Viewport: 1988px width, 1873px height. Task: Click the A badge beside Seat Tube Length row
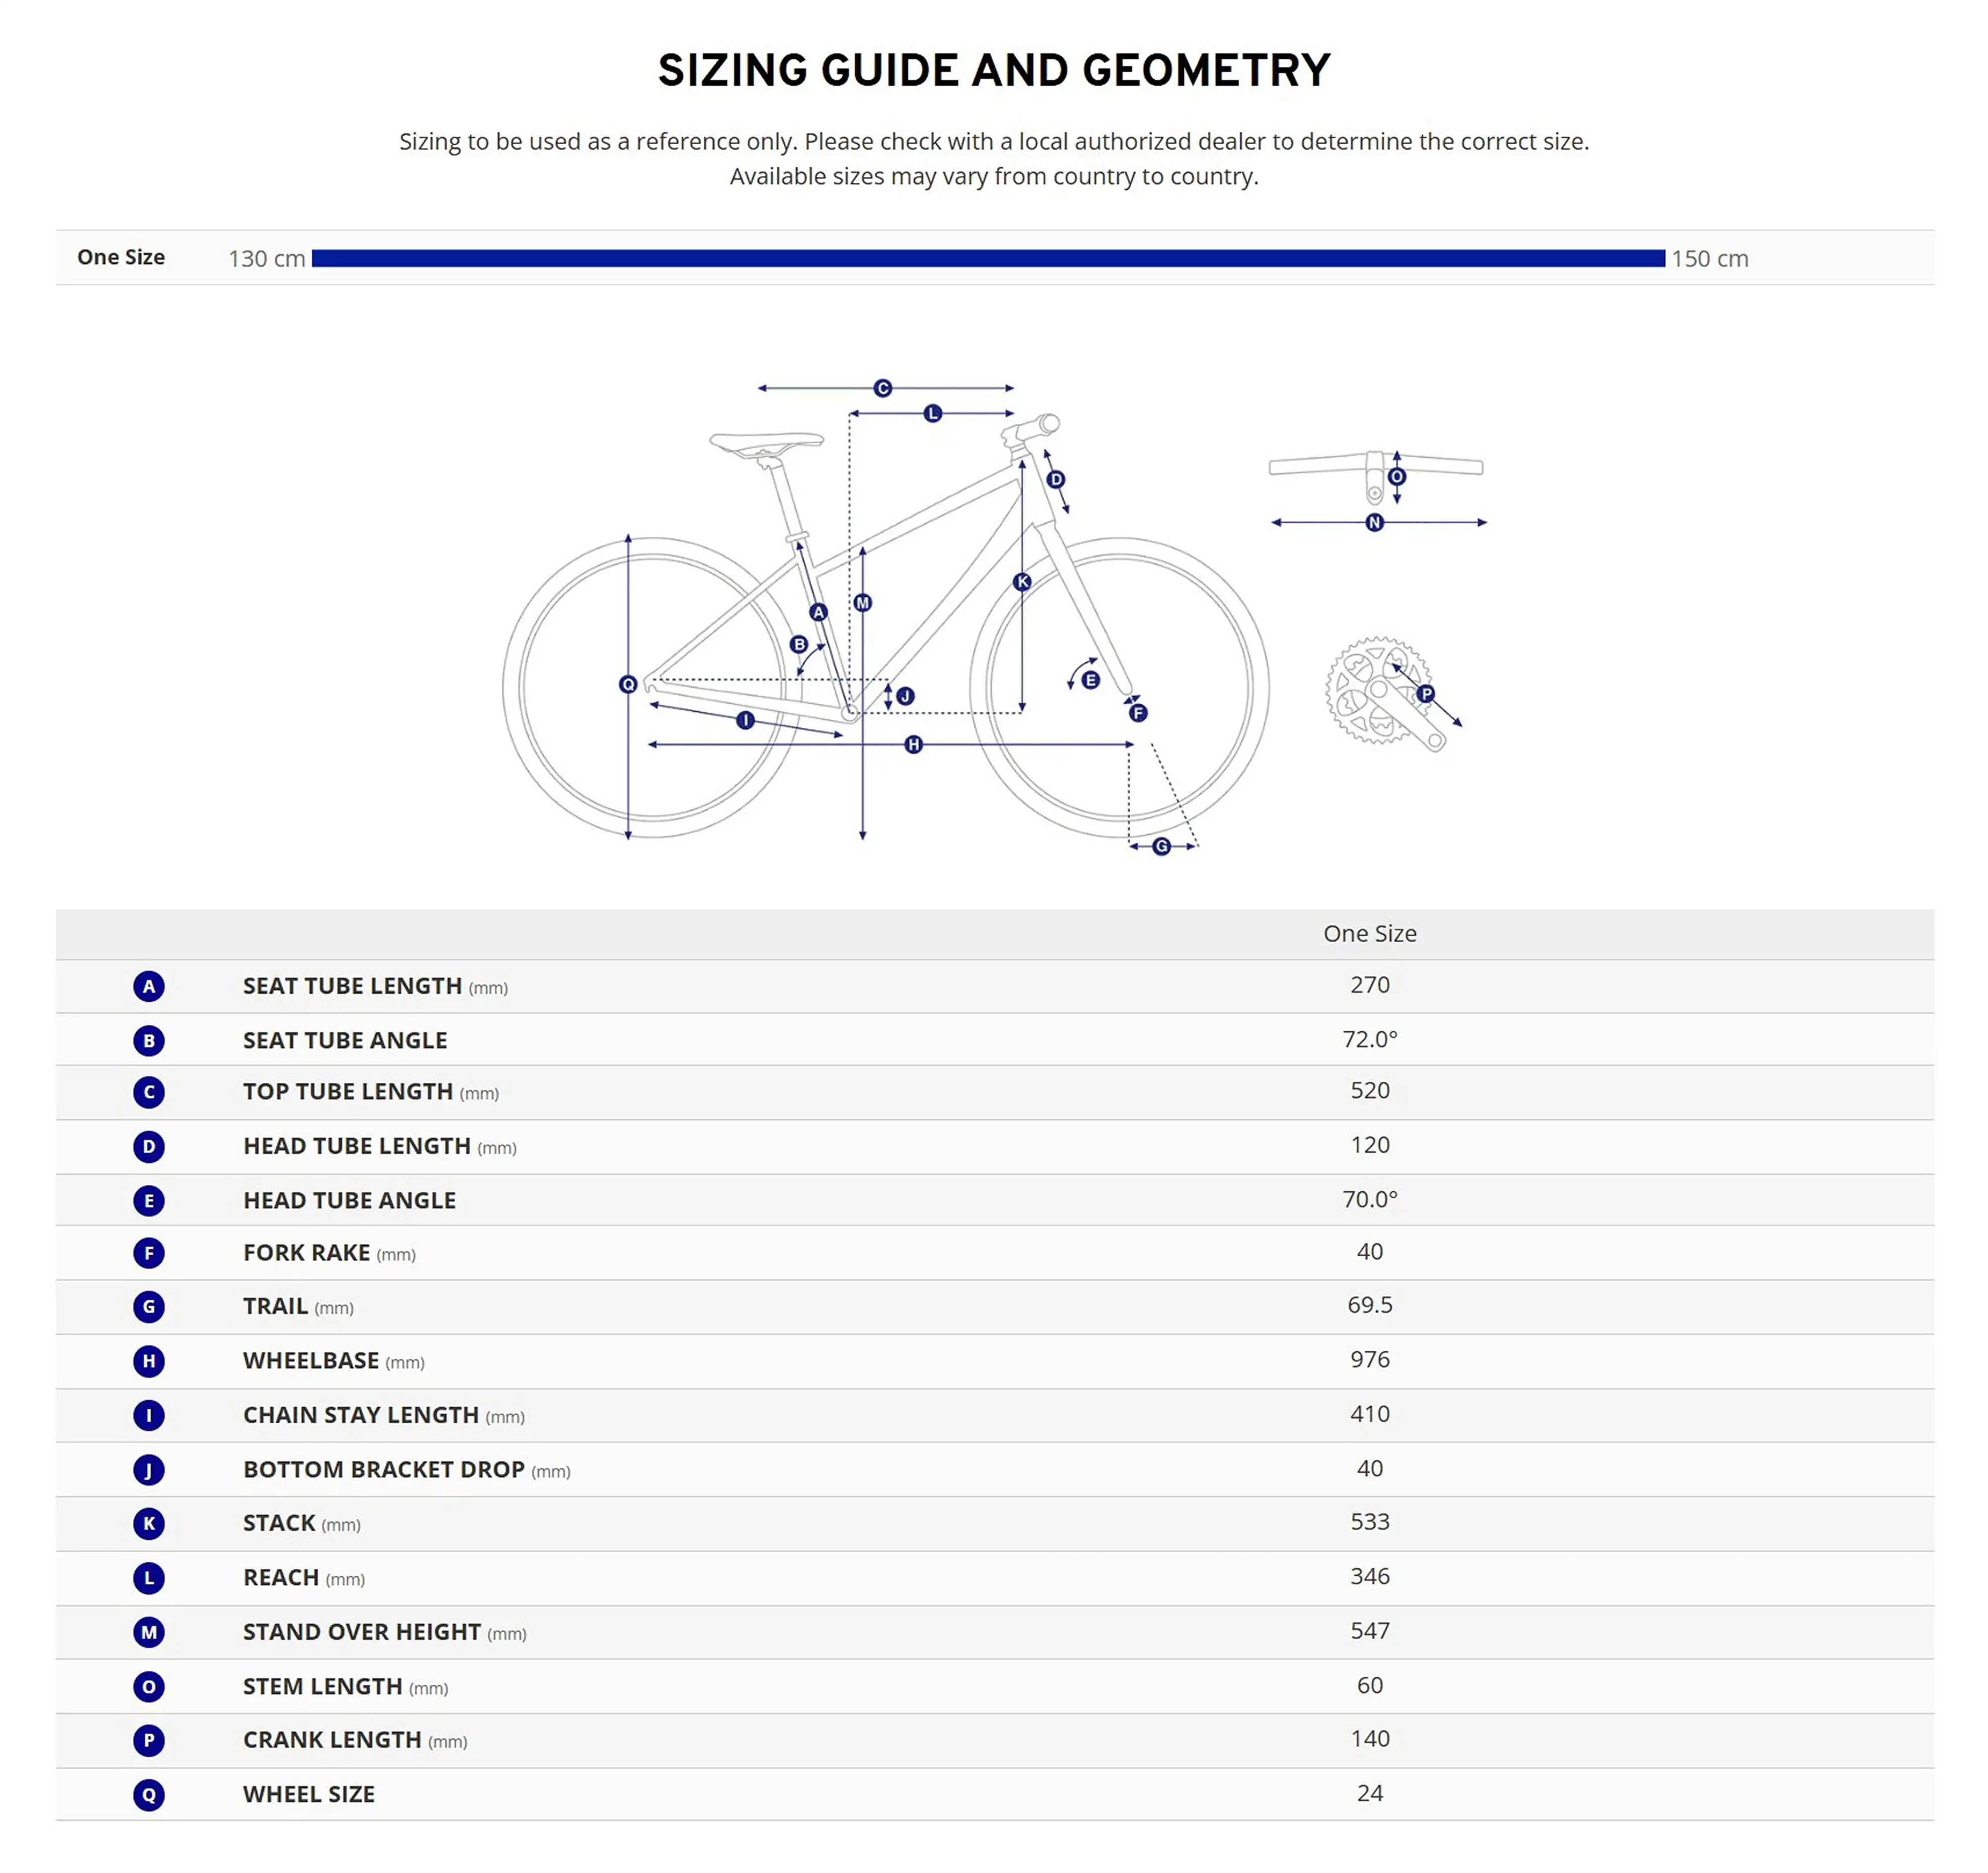[x=149, y=986]
